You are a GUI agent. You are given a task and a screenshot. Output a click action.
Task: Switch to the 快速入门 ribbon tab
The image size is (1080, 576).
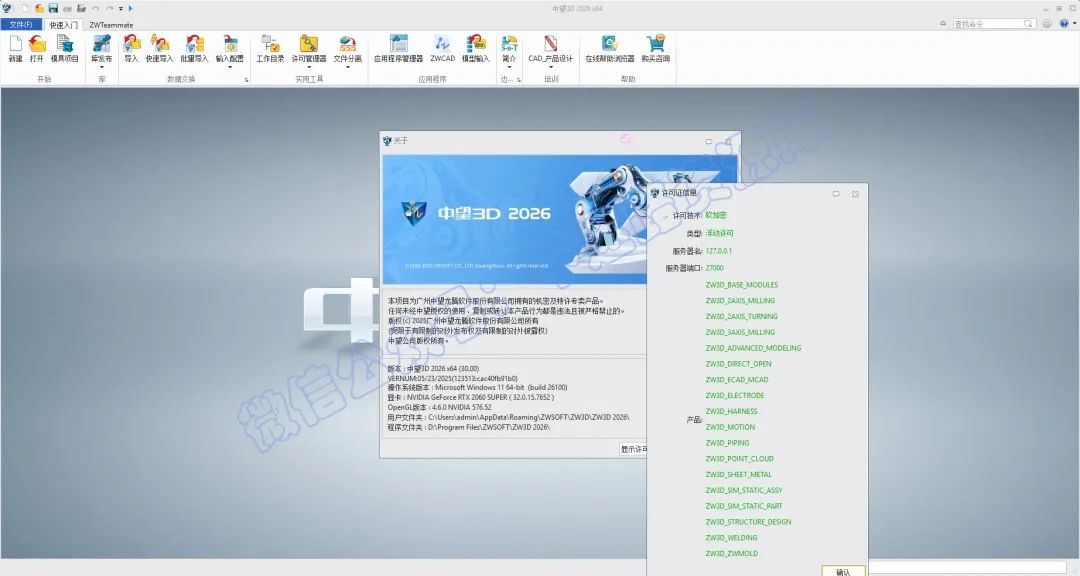point(63,25)
